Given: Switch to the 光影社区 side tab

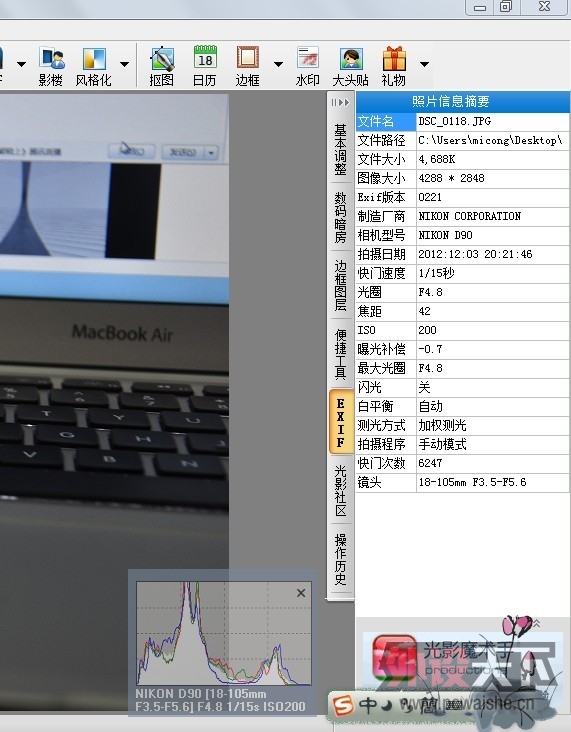Looking at the screenshot, I should coord(340,491).
